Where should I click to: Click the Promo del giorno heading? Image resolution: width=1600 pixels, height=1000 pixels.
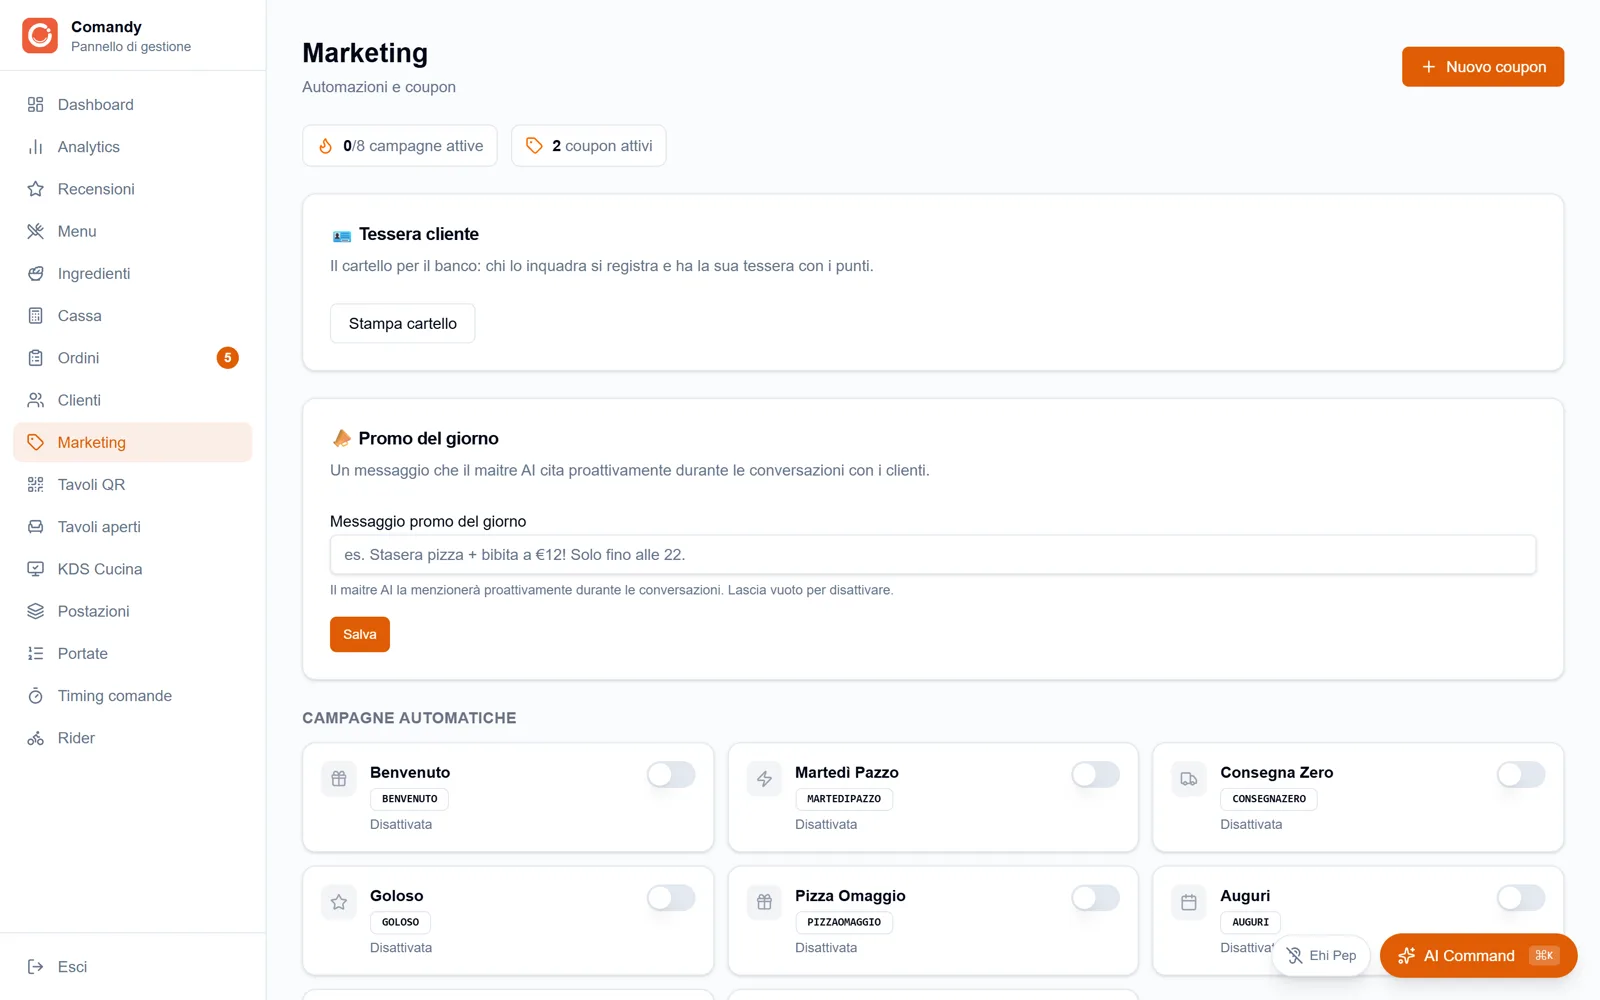[x=428, y=439]
